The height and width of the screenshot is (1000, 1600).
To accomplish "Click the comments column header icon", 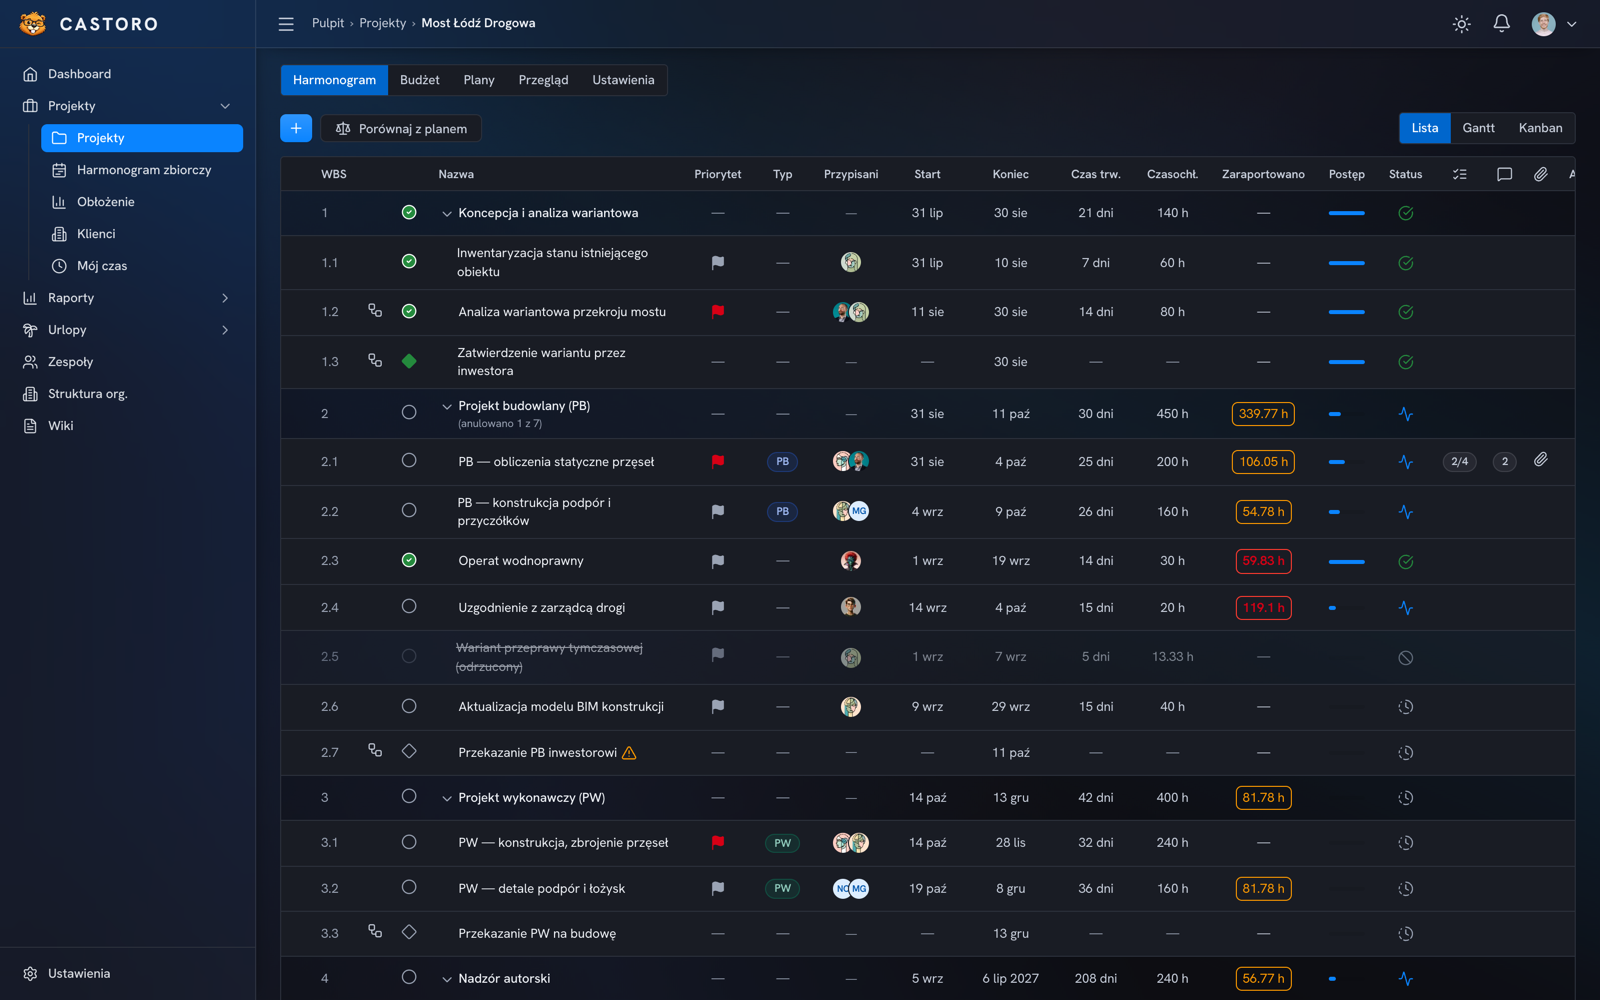I will pyautogui.click(x=1504, y=174).
